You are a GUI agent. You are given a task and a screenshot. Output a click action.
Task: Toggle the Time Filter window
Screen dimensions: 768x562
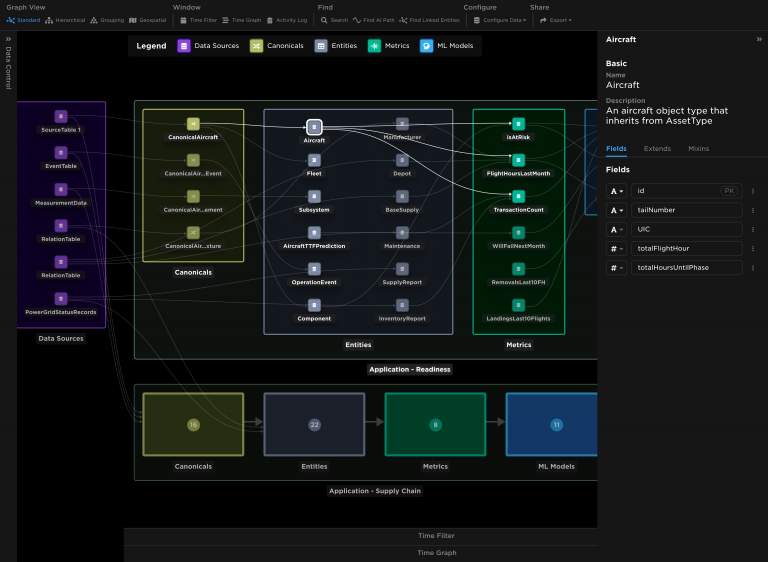tap(198, 20)
